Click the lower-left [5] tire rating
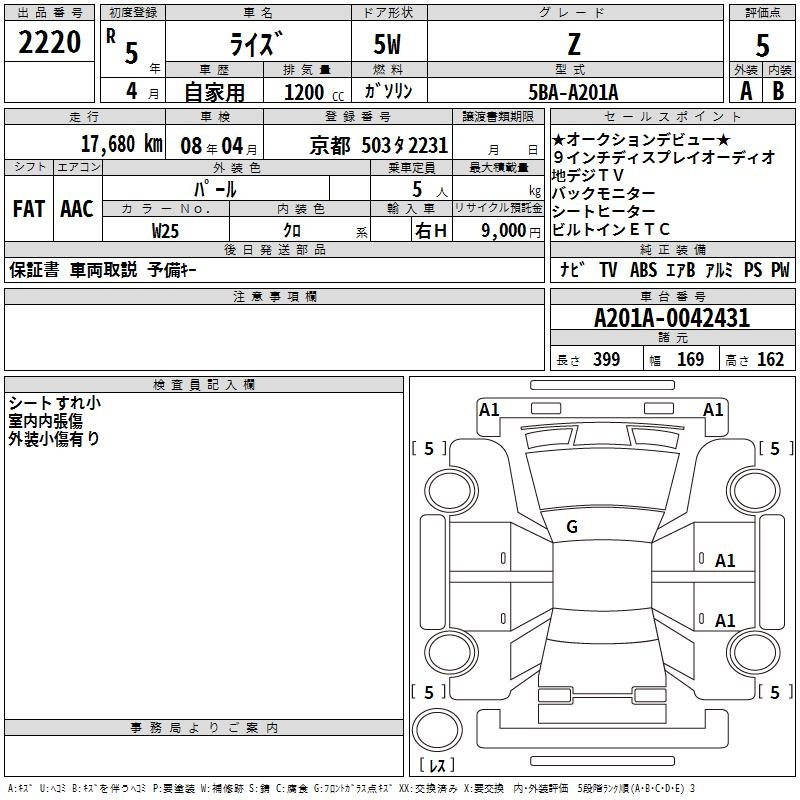Viewport: 800px width, 800px height. pyautogui.click(x=429, y=692)
